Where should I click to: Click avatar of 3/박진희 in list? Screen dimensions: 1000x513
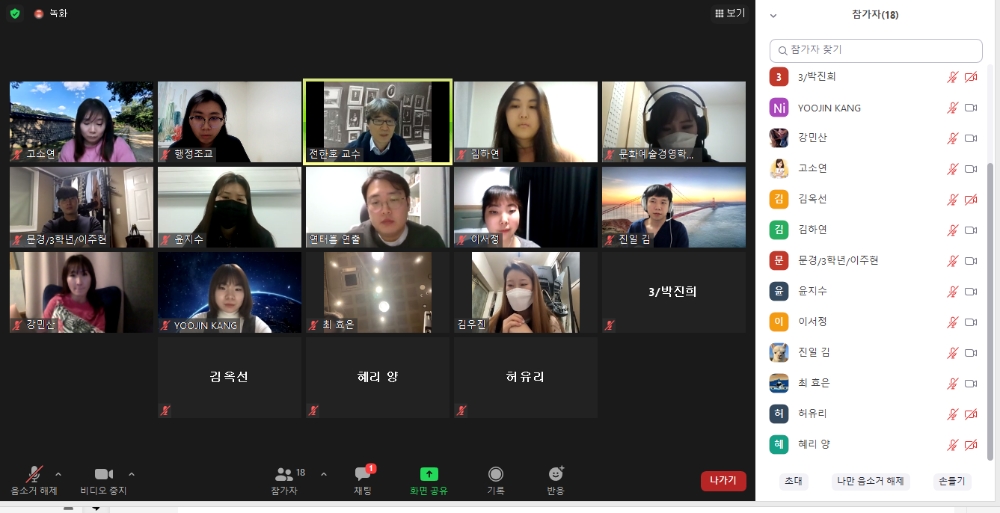[779, 77]
